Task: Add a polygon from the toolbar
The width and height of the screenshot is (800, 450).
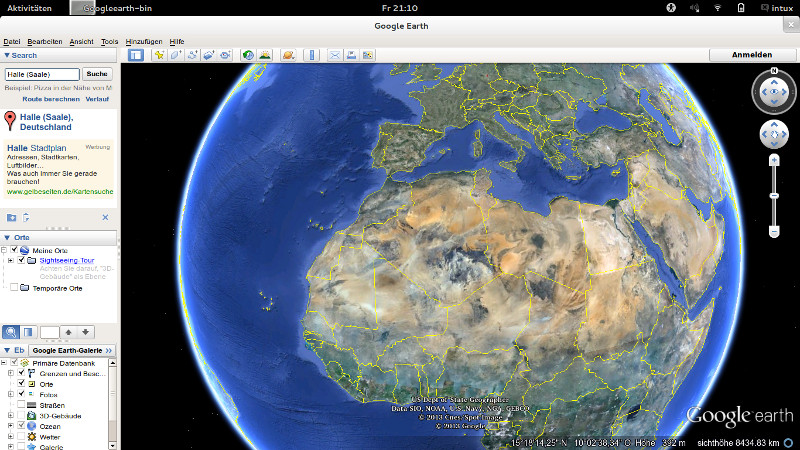Action: point(176,55)
